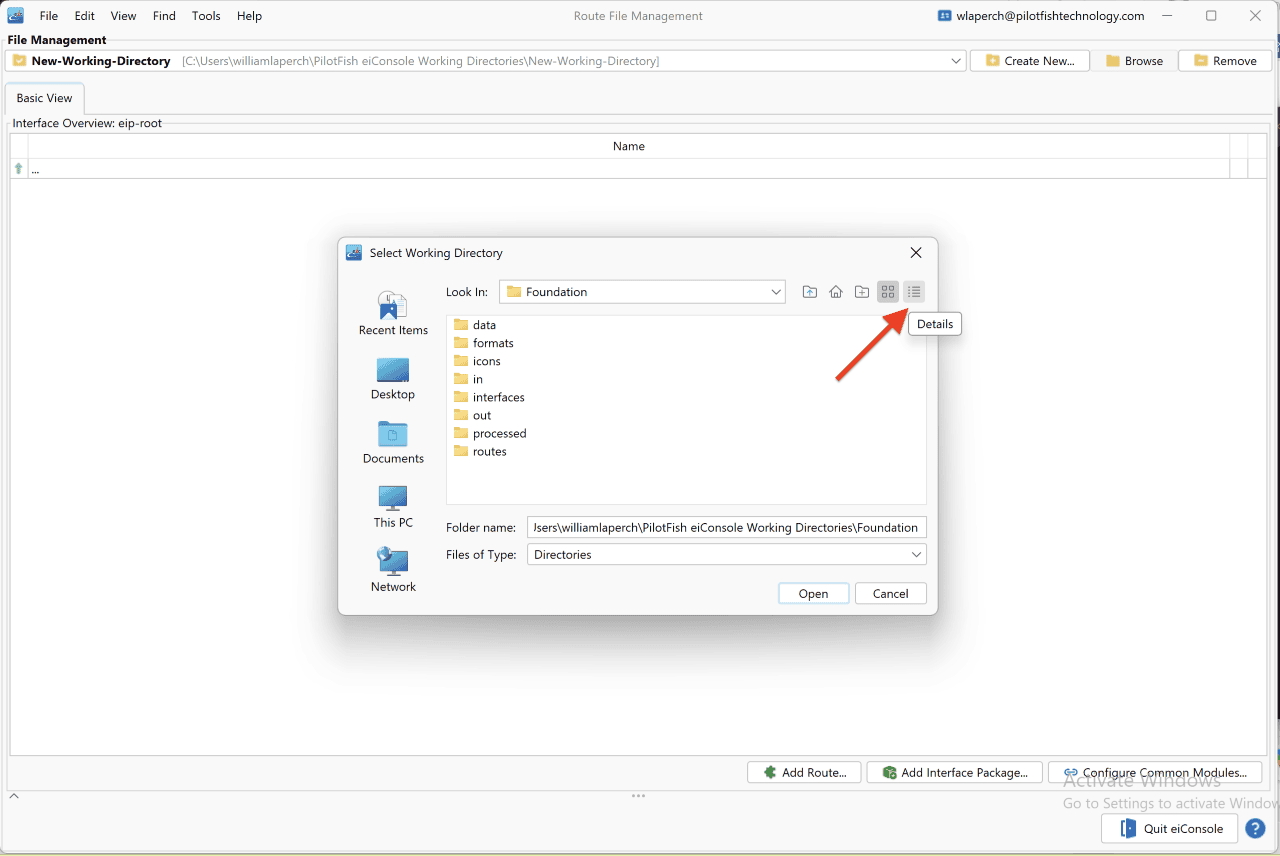This screenshot has height=856, width=1280.
Task: Open the Help menu
Action: 249,16
